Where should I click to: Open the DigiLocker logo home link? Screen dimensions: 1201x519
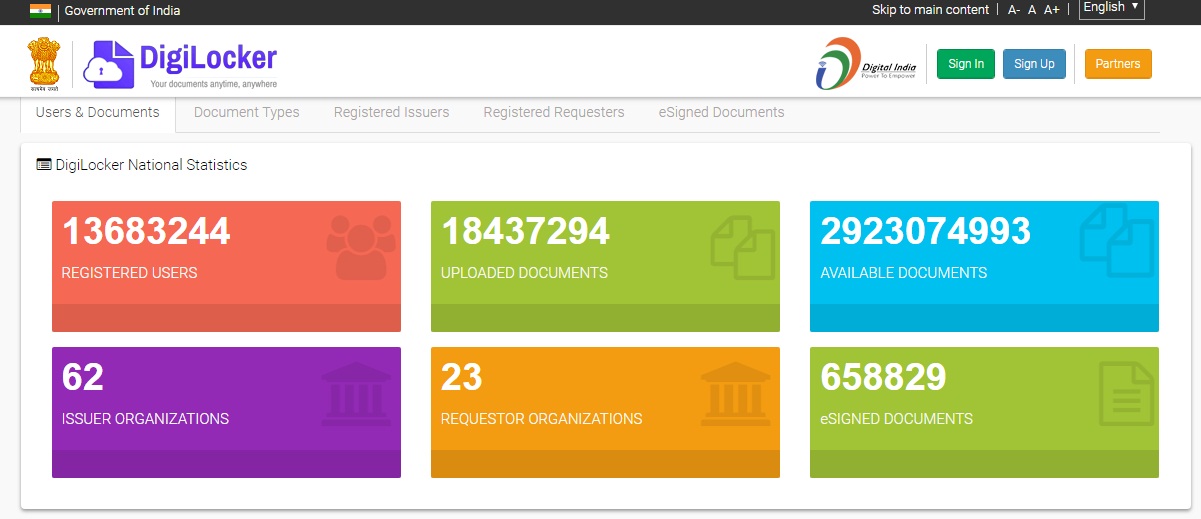point(181,65)
